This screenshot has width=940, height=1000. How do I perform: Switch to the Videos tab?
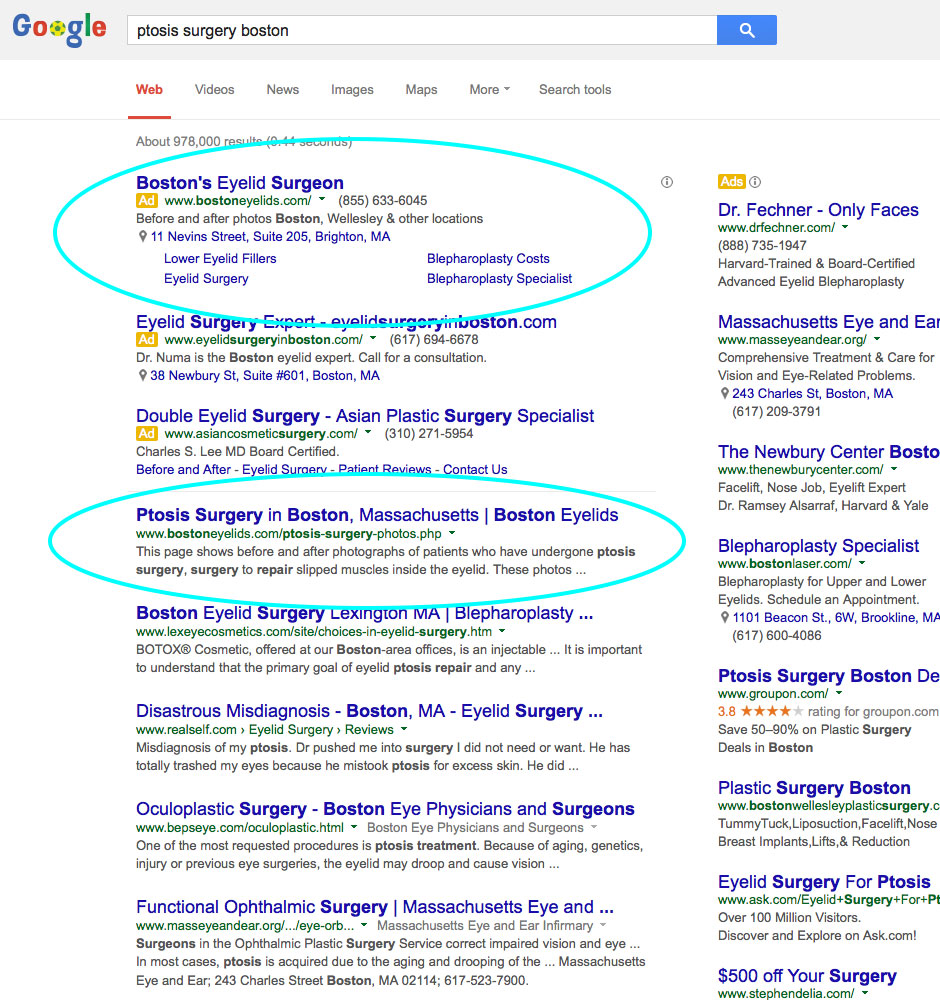214,90
